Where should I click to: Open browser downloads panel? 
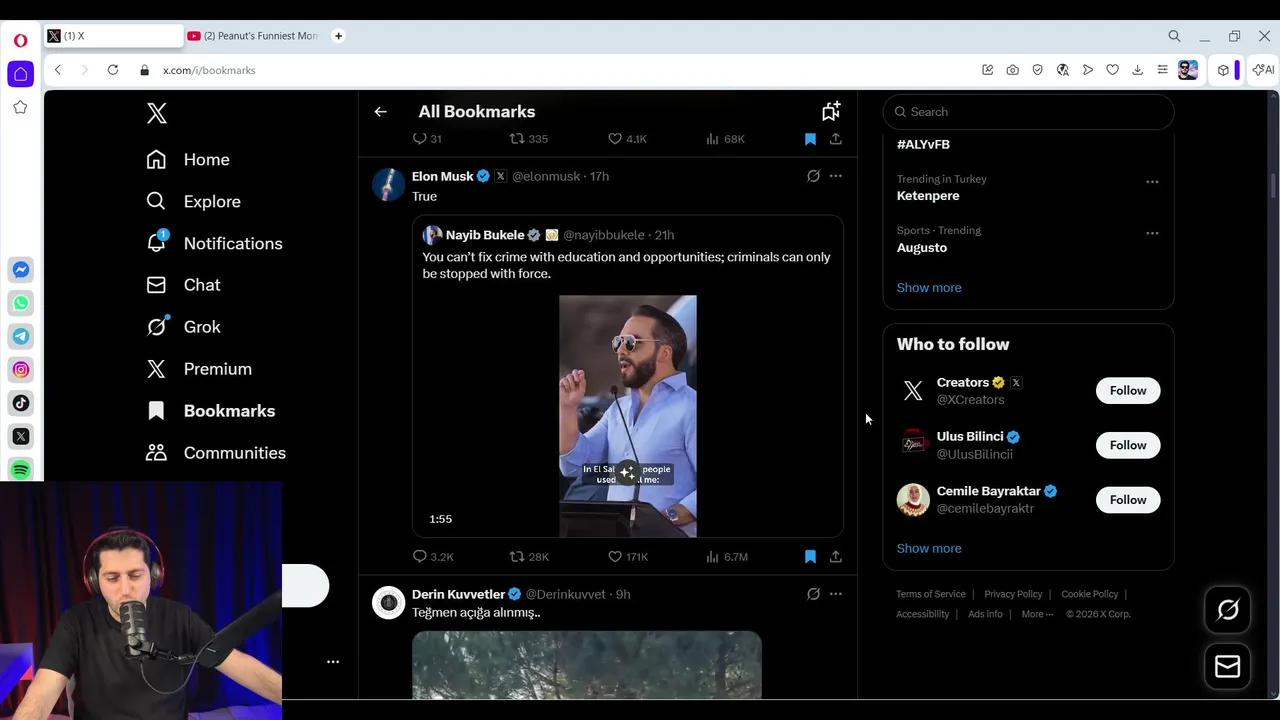[x=1137, y=70]
